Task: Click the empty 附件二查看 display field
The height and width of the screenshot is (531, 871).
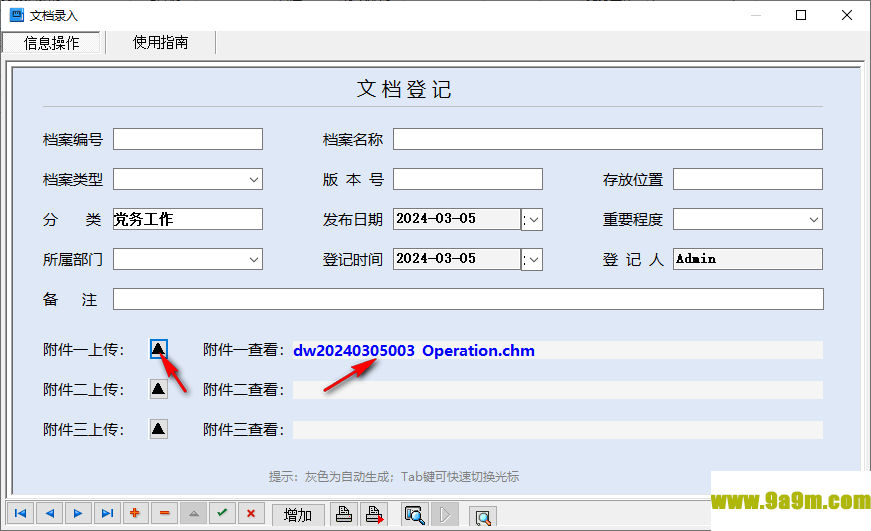Action: pos(558,390)
